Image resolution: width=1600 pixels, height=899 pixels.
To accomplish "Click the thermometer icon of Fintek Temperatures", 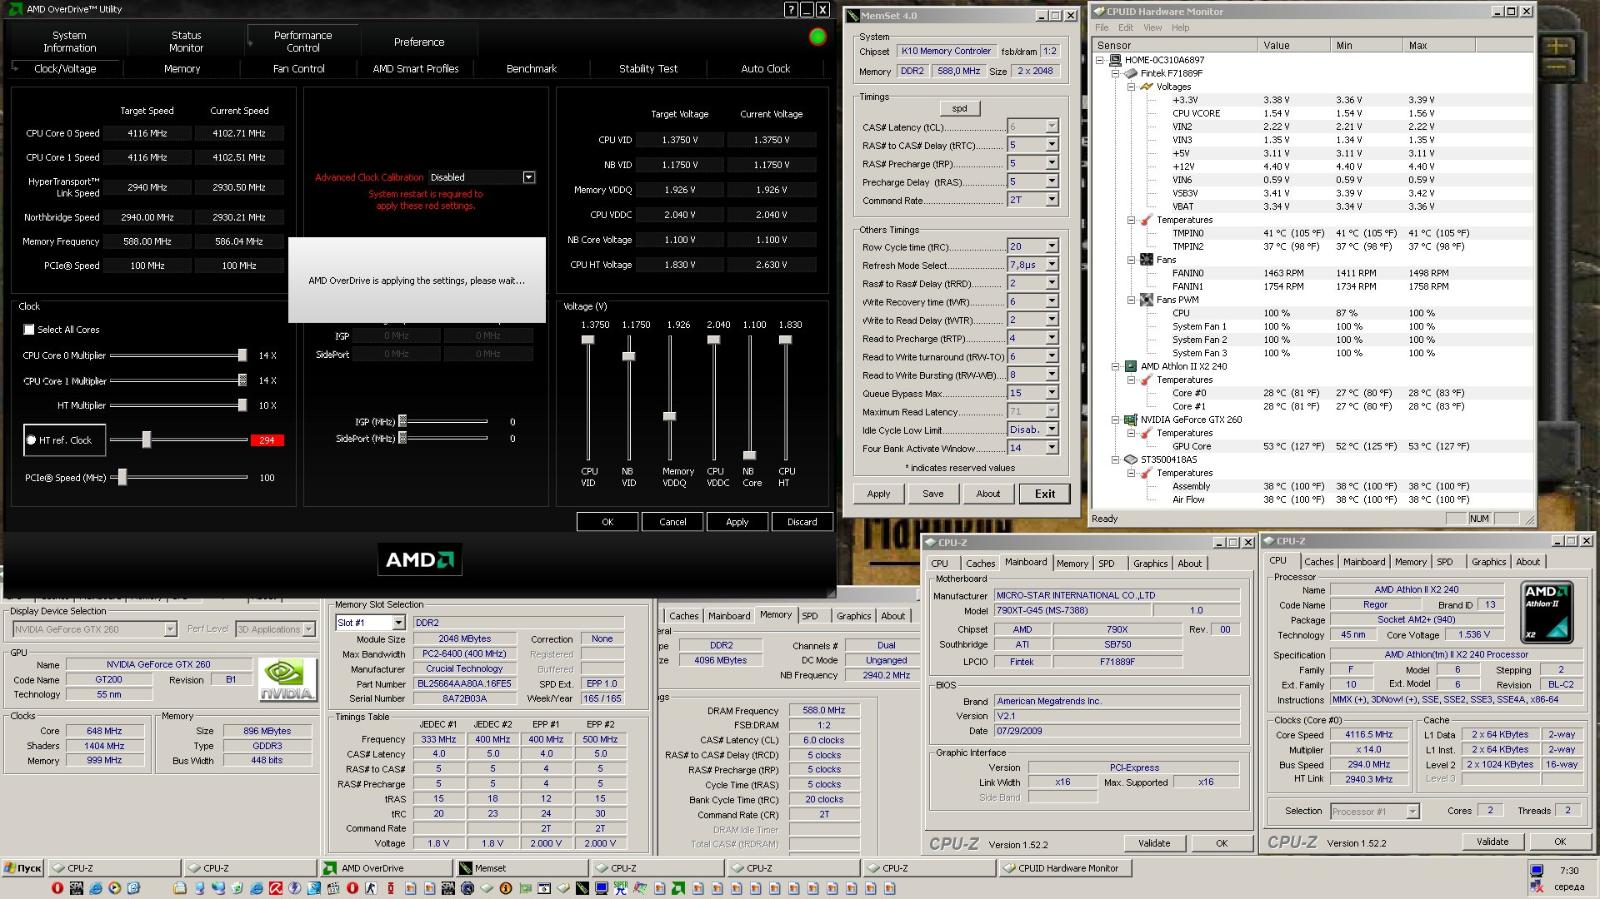I will click(1147, 220).
